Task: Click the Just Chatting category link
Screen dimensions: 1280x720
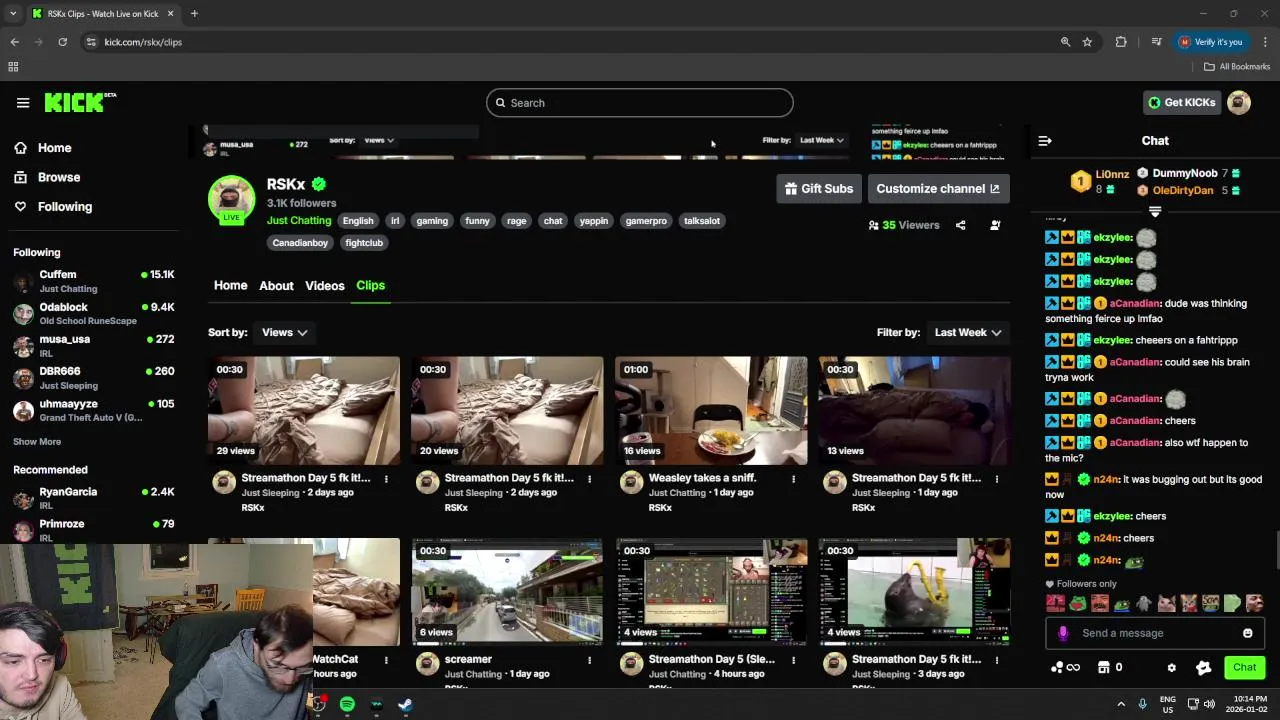Action: 299,220
